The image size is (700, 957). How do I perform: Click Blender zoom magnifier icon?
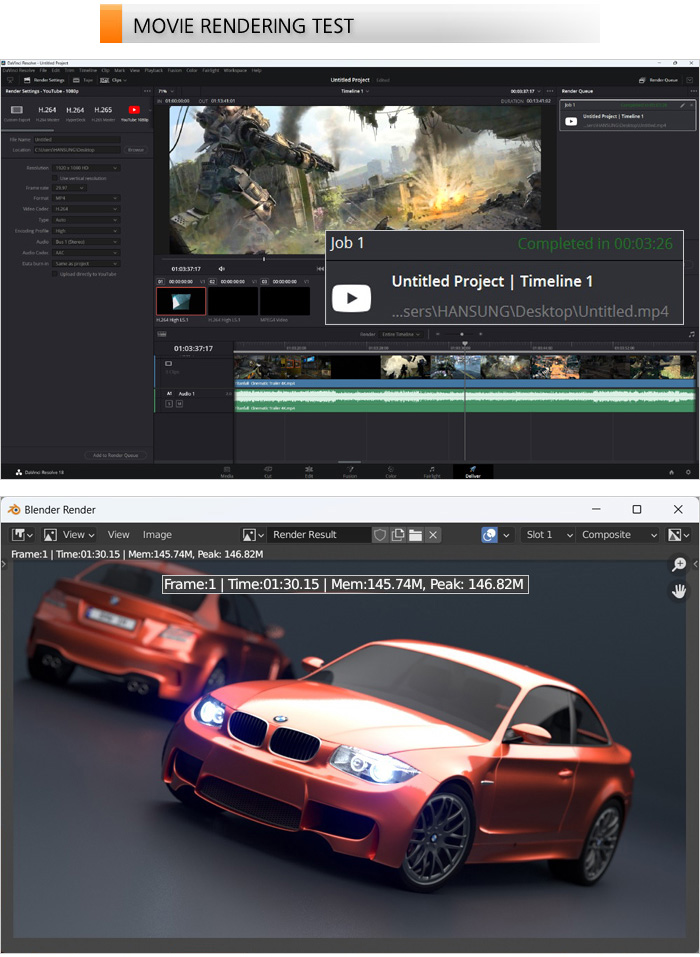tap(679, 565)
